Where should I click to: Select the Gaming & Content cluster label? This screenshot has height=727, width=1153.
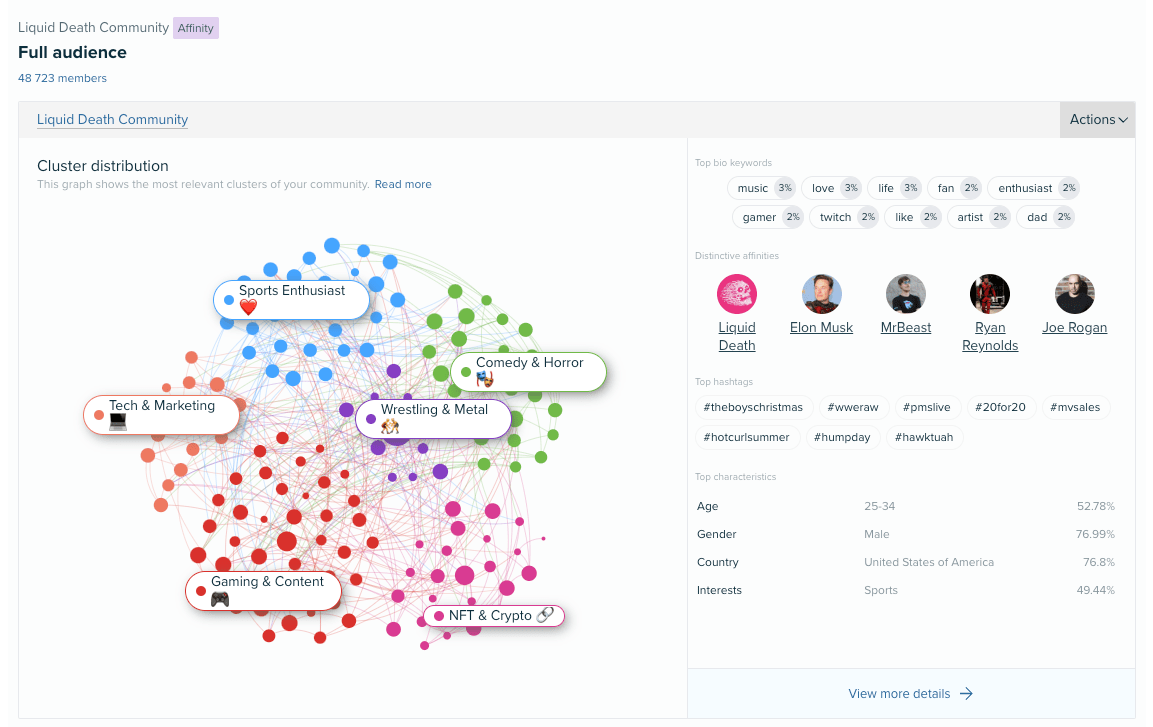pyautogui.click(x=263, y=590)
